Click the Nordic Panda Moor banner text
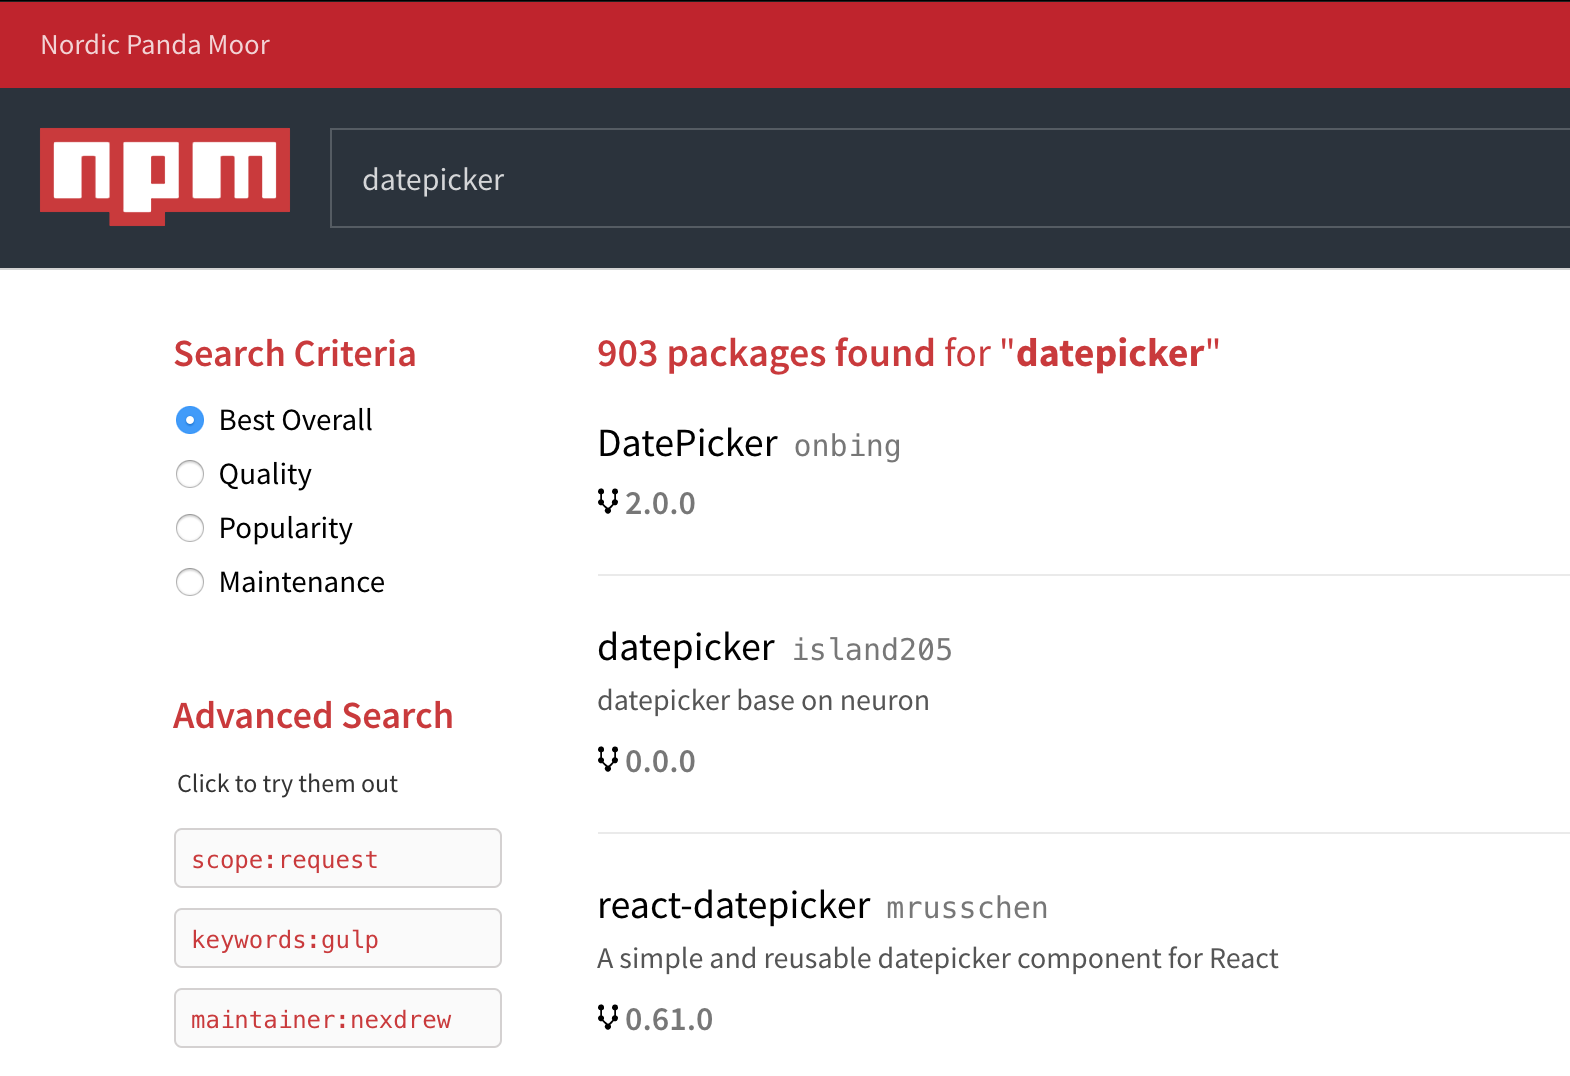 click(155, 45)
